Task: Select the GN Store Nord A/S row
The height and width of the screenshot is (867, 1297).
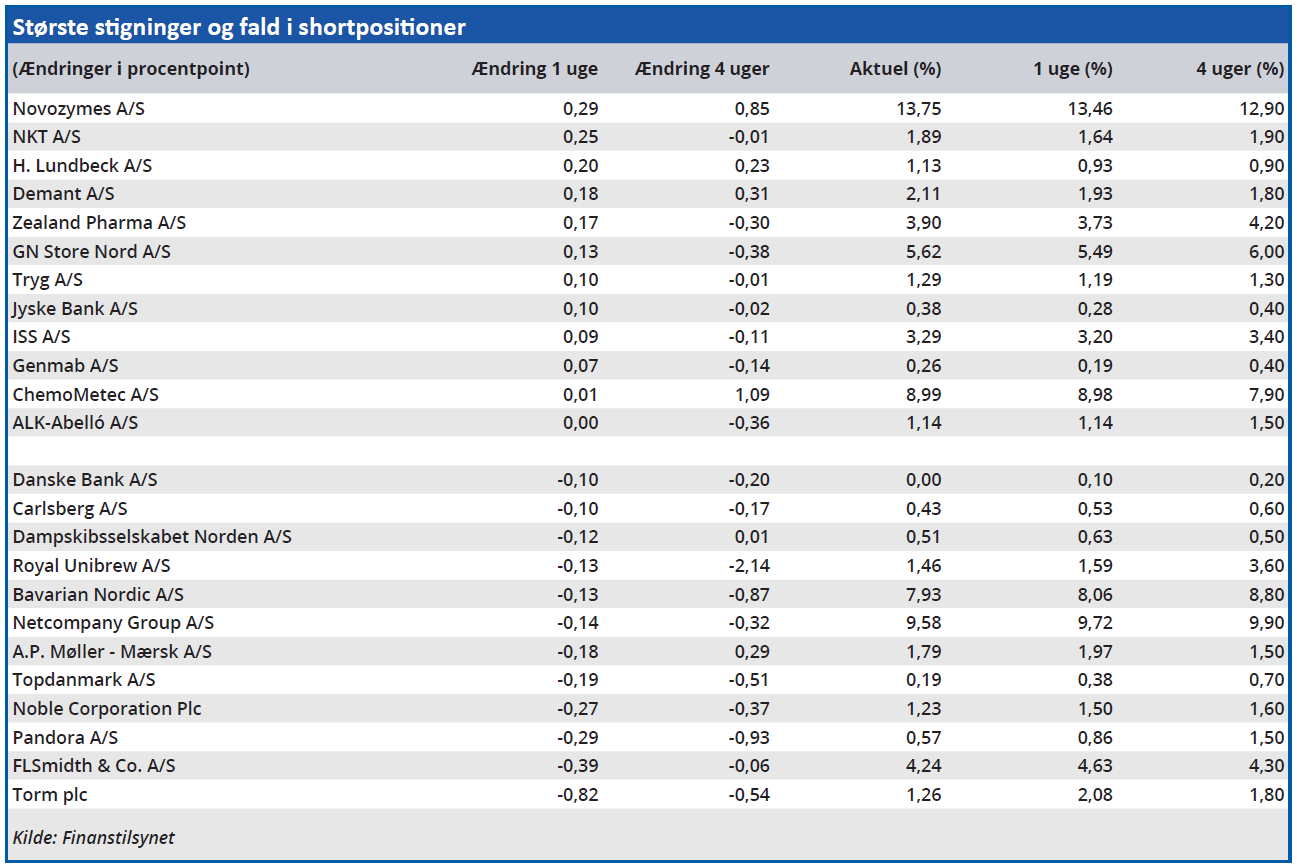Action: coord(91,251)
